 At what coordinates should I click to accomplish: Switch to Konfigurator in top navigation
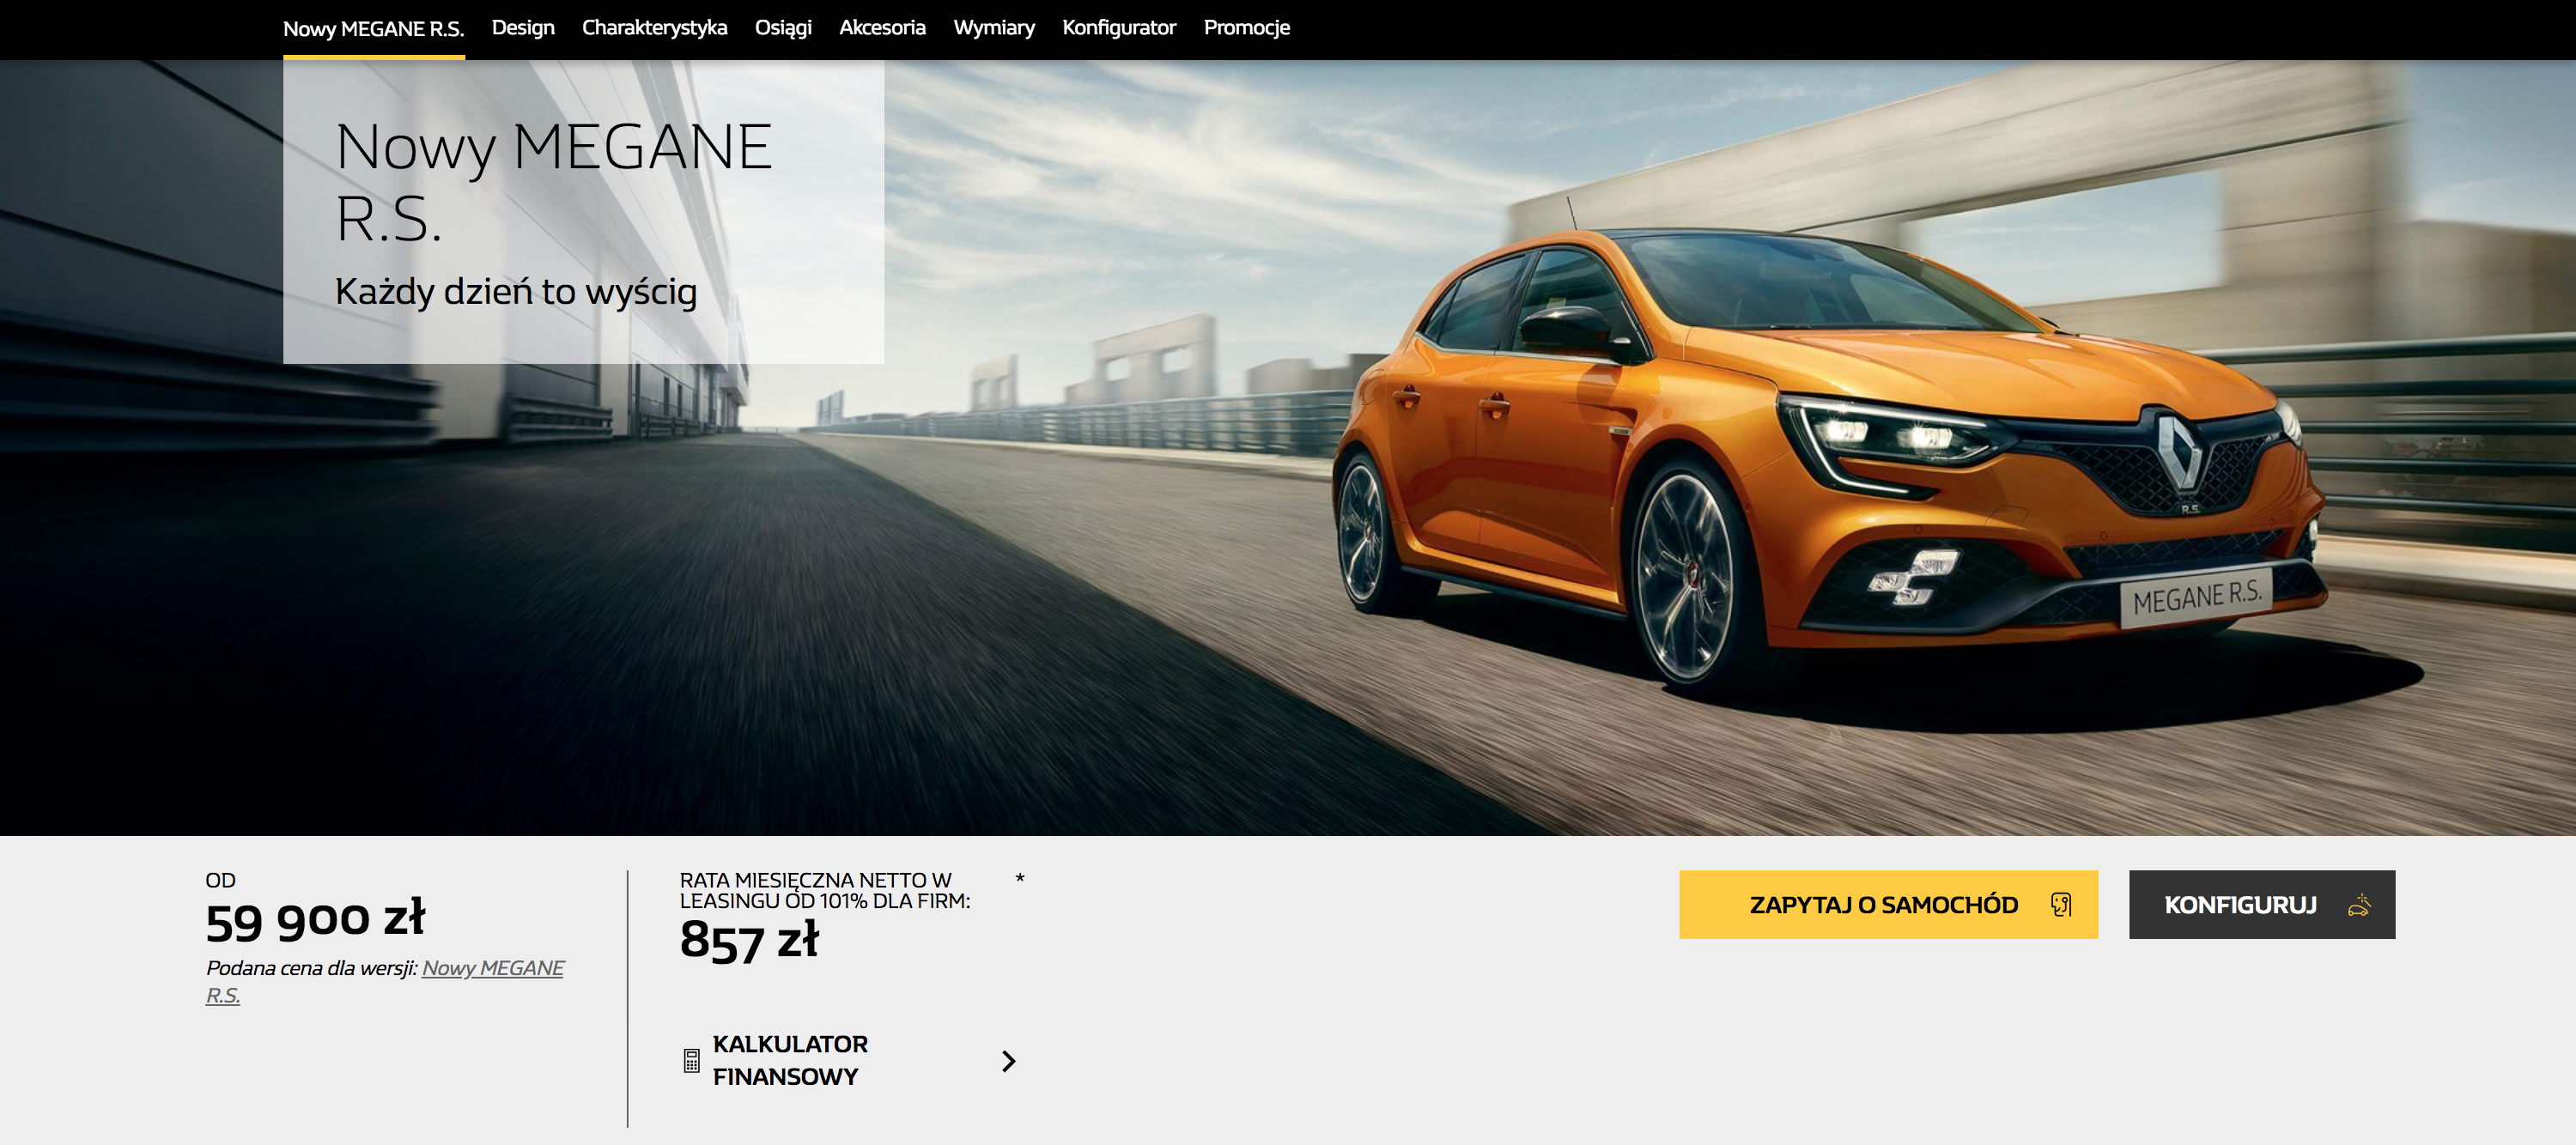click(x=1118, y=28)
